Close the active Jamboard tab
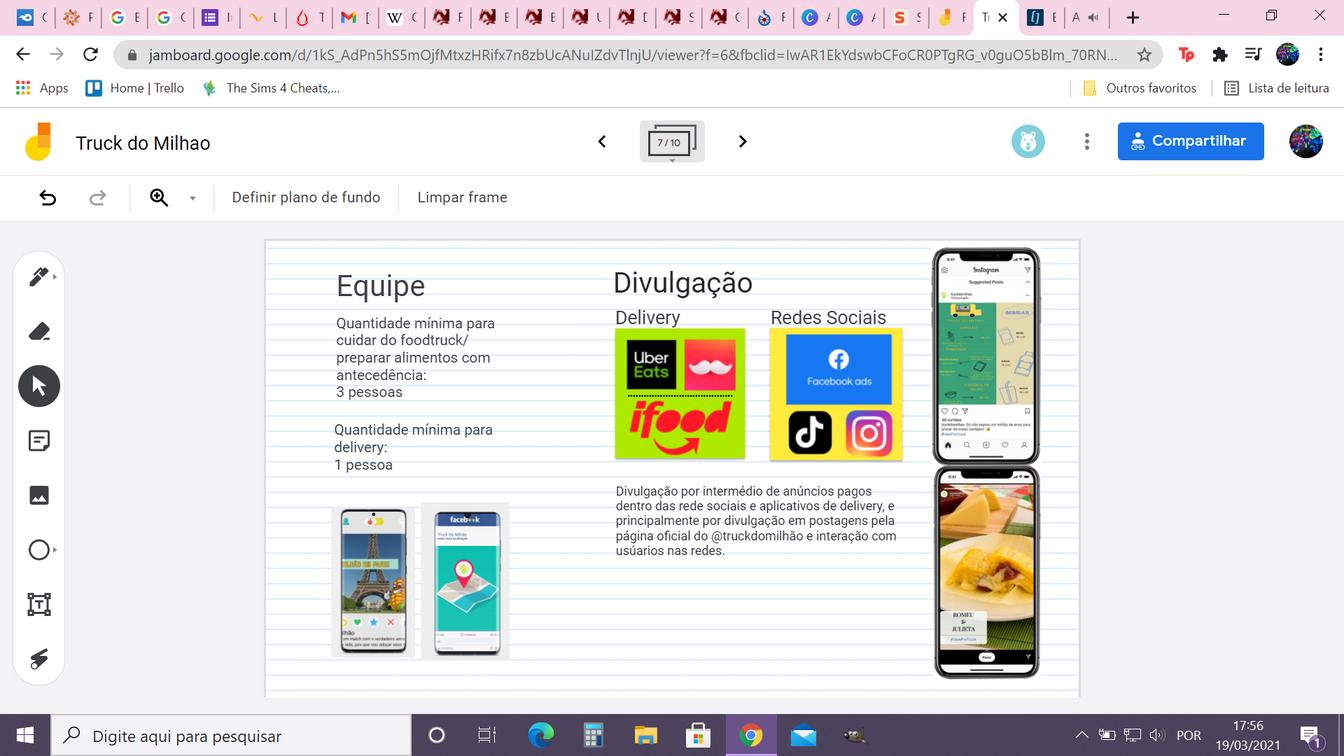The image size is (1344, 756). click(1003, 17)
